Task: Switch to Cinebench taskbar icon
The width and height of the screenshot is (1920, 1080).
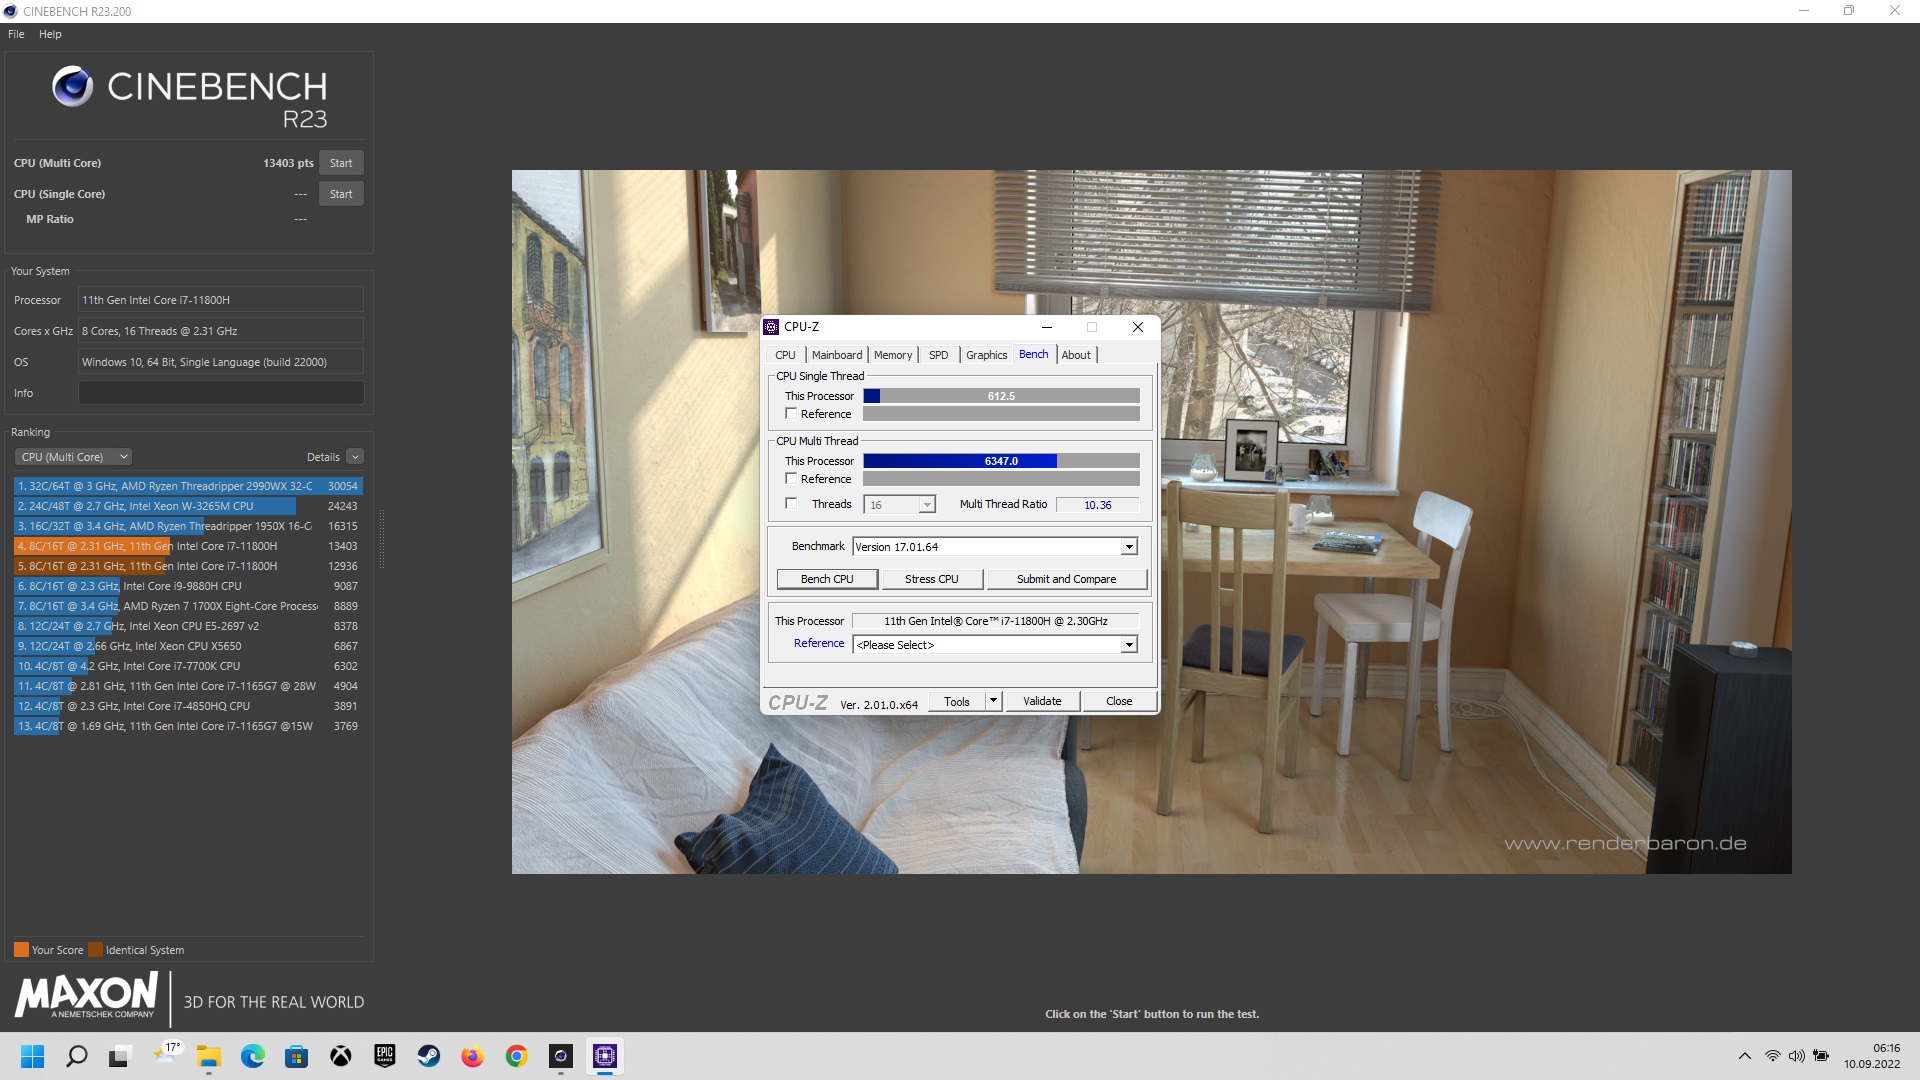Action: tap(561, 1056)
